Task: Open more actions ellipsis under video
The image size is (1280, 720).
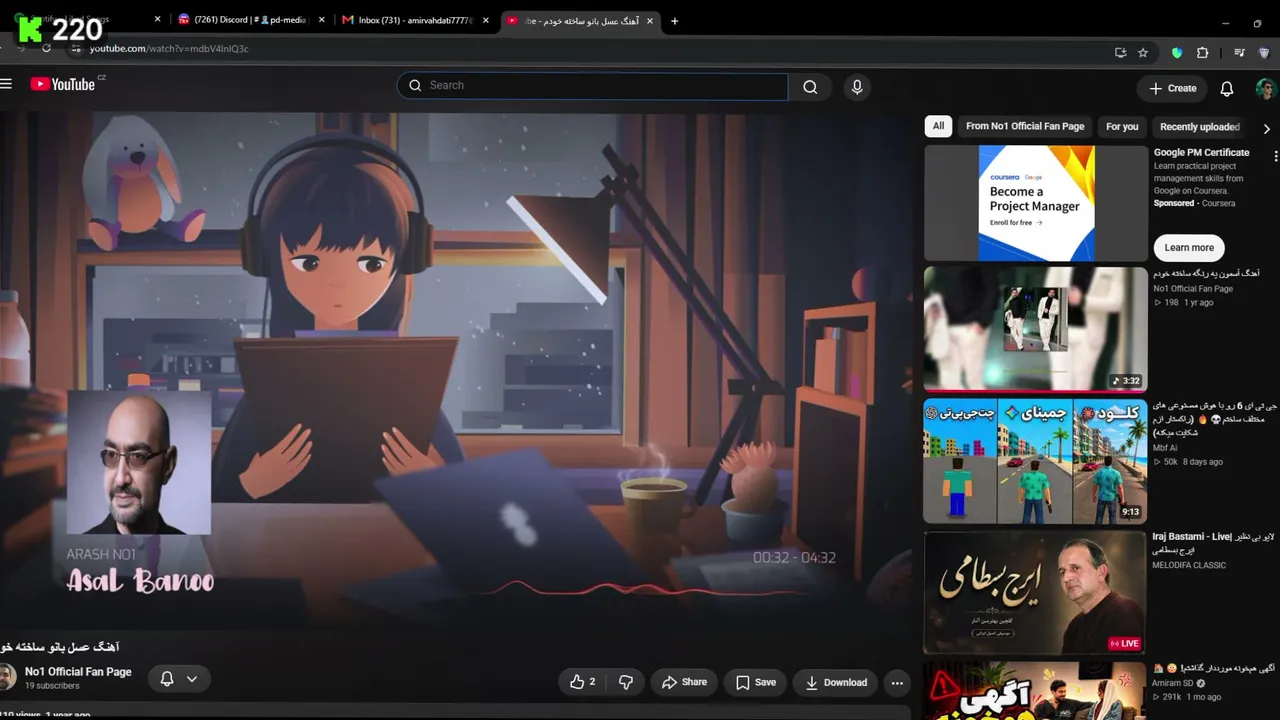Action: tap(897, 683)
